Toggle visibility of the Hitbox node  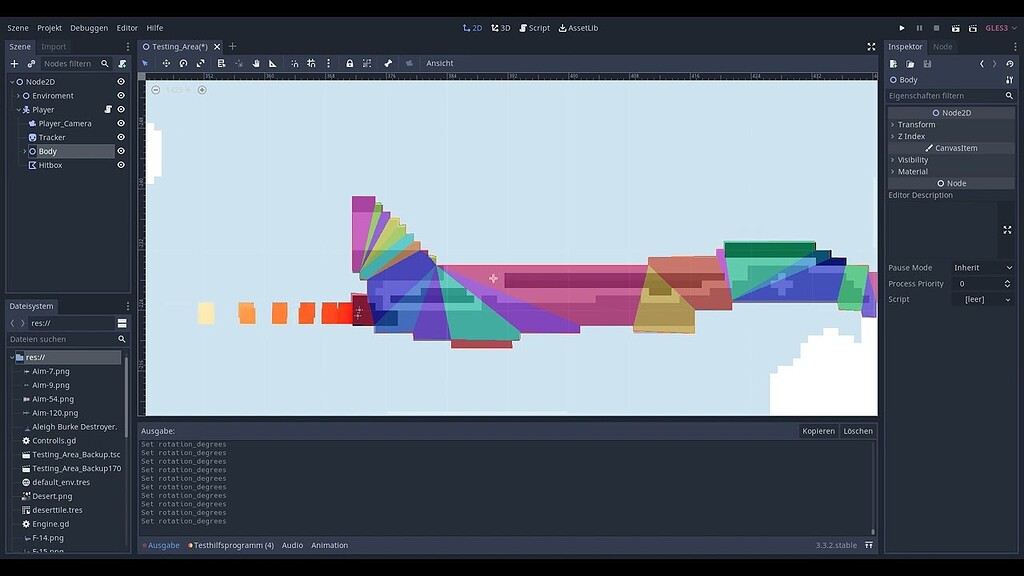pyautogui.click(x=120, y=165)
